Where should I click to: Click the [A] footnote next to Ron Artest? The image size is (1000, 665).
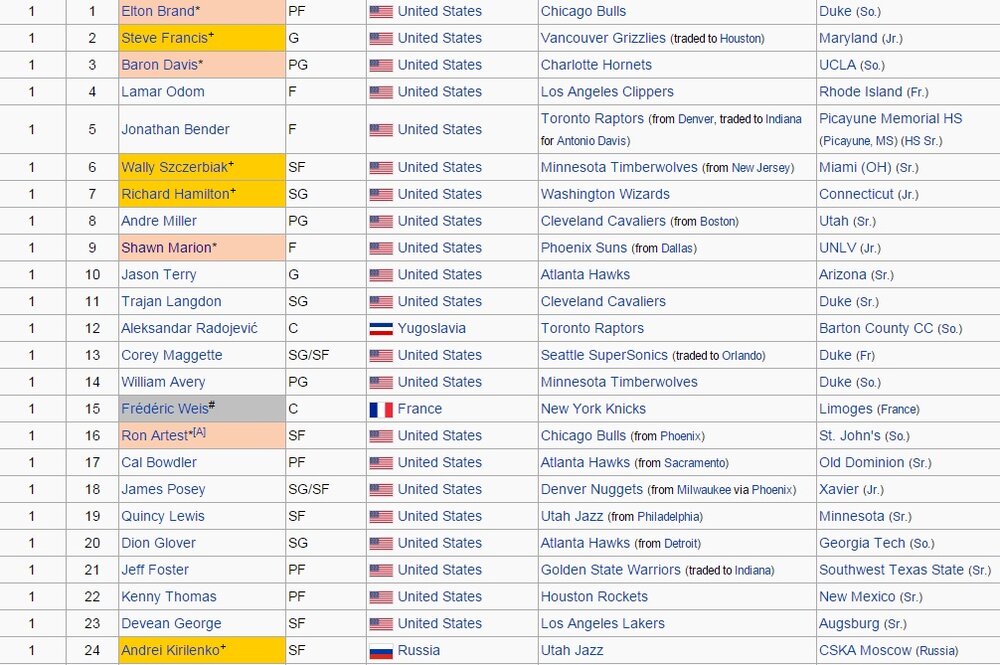point(199,432)
